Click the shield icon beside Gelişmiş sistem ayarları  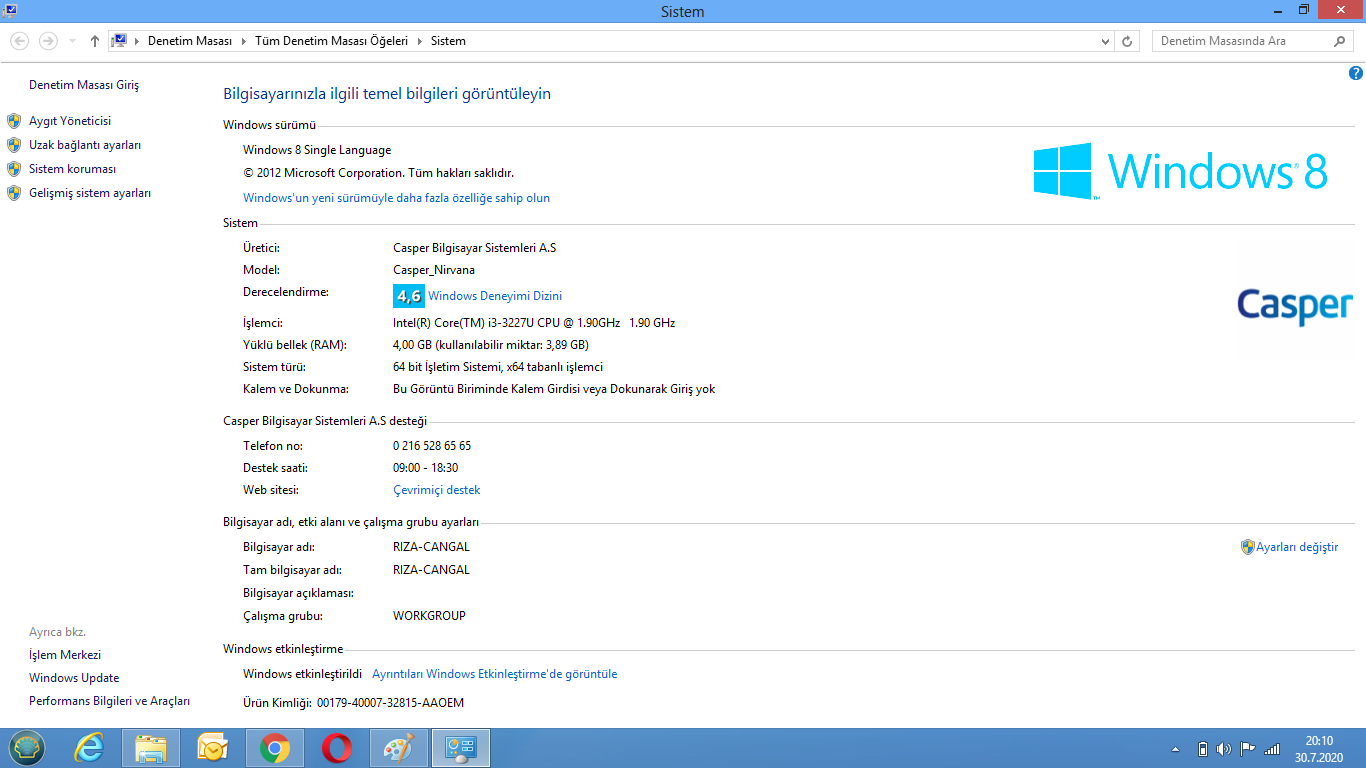[14, 193]
